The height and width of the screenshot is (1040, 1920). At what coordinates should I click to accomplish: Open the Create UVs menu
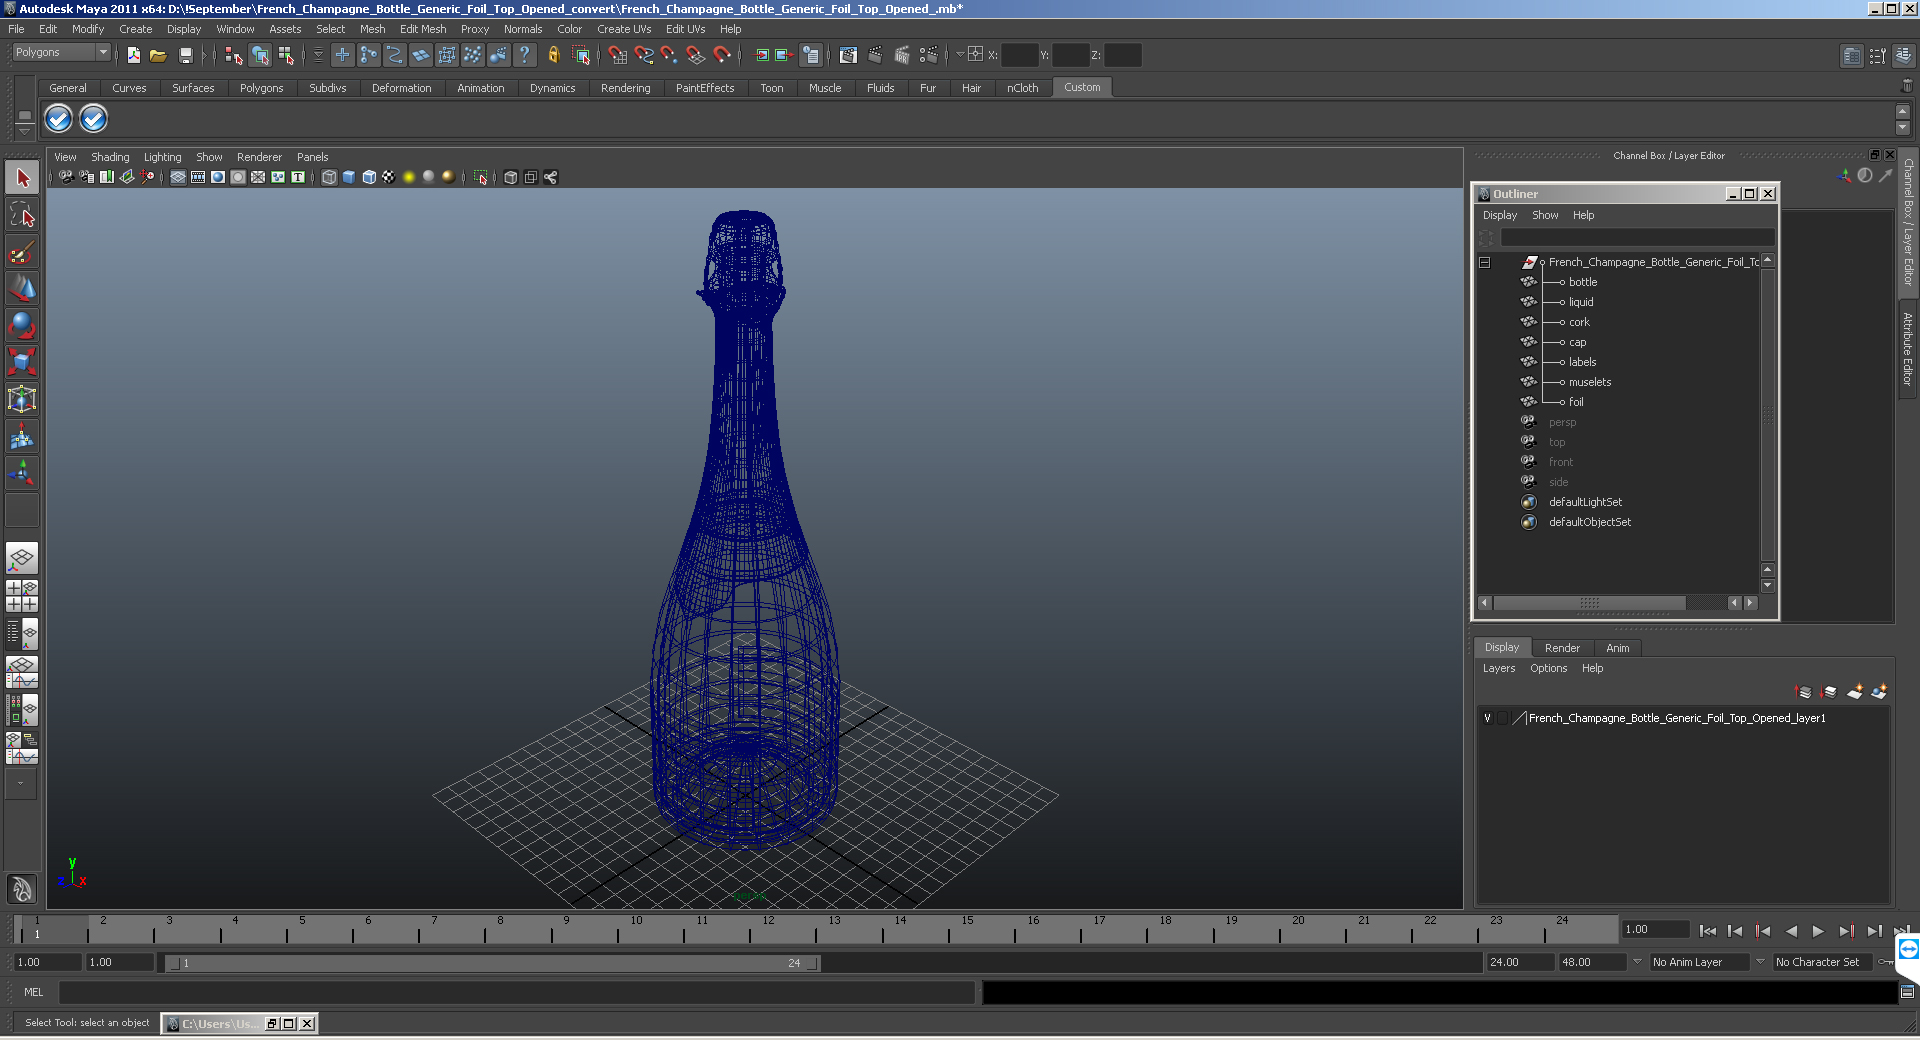pos(624,29)
